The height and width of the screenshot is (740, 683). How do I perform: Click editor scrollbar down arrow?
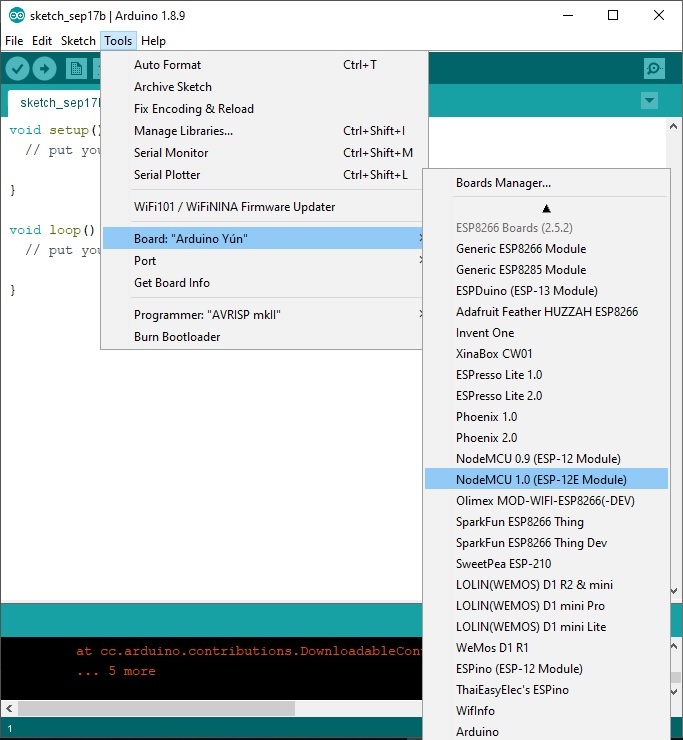pyautogui.click(x=674, y=591)
